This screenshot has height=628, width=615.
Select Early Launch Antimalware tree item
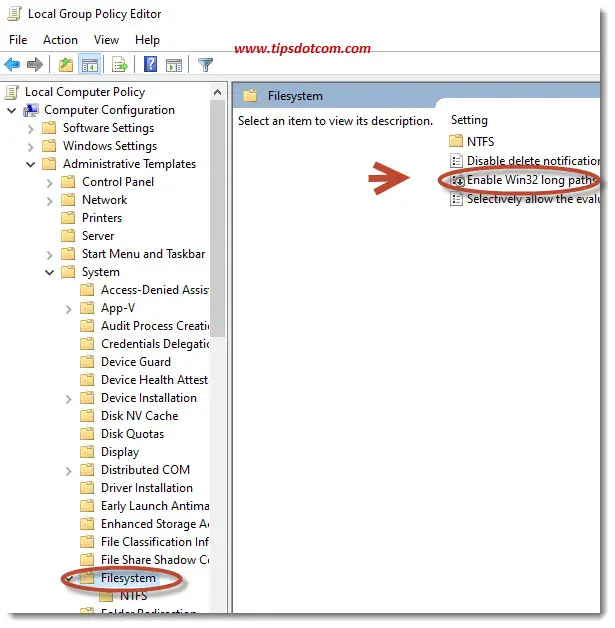155,507
